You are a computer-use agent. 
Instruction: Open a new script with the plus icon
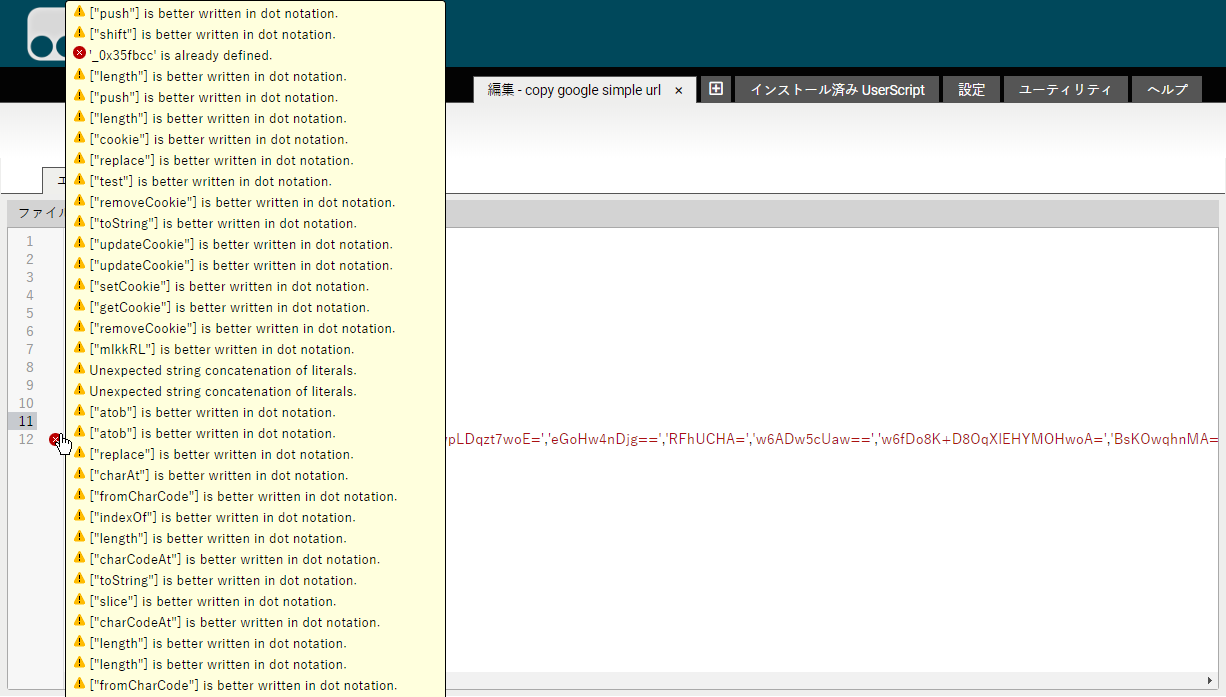click(716, 89)
